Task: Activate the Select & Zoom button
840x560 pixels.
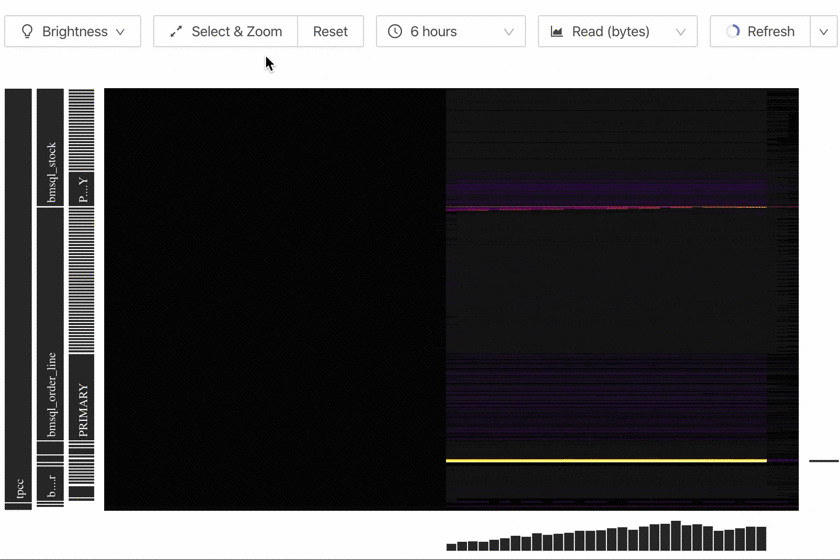Action: pyautogui.click(x=225, y=32)
